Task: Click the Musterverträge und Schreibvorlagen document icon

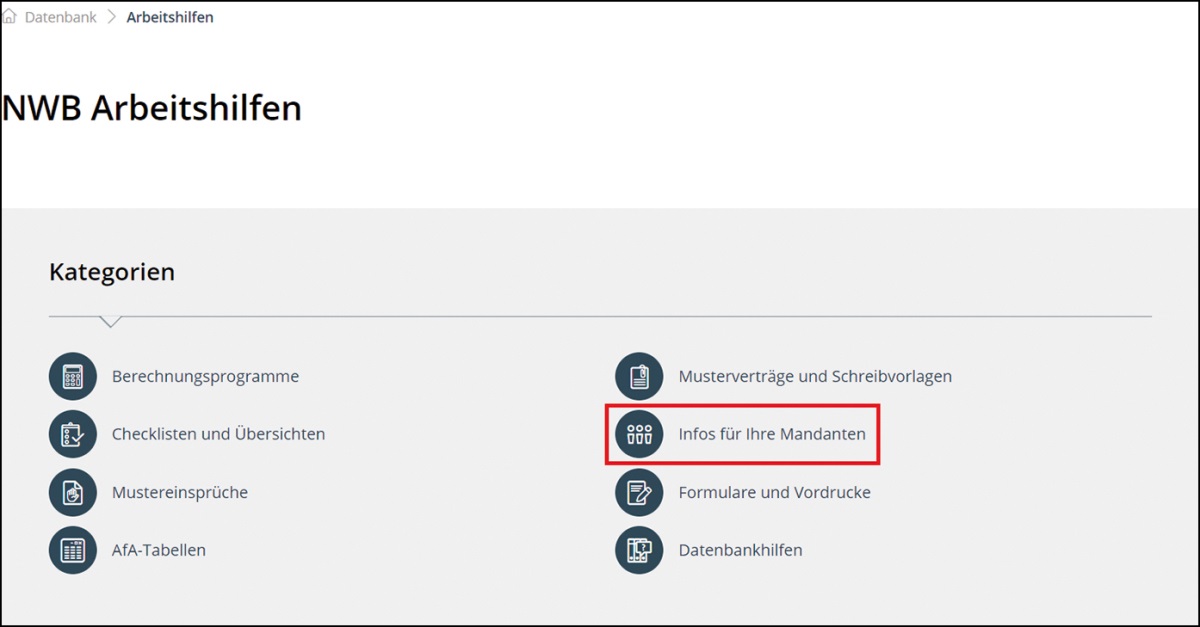Action: [639, 377]
